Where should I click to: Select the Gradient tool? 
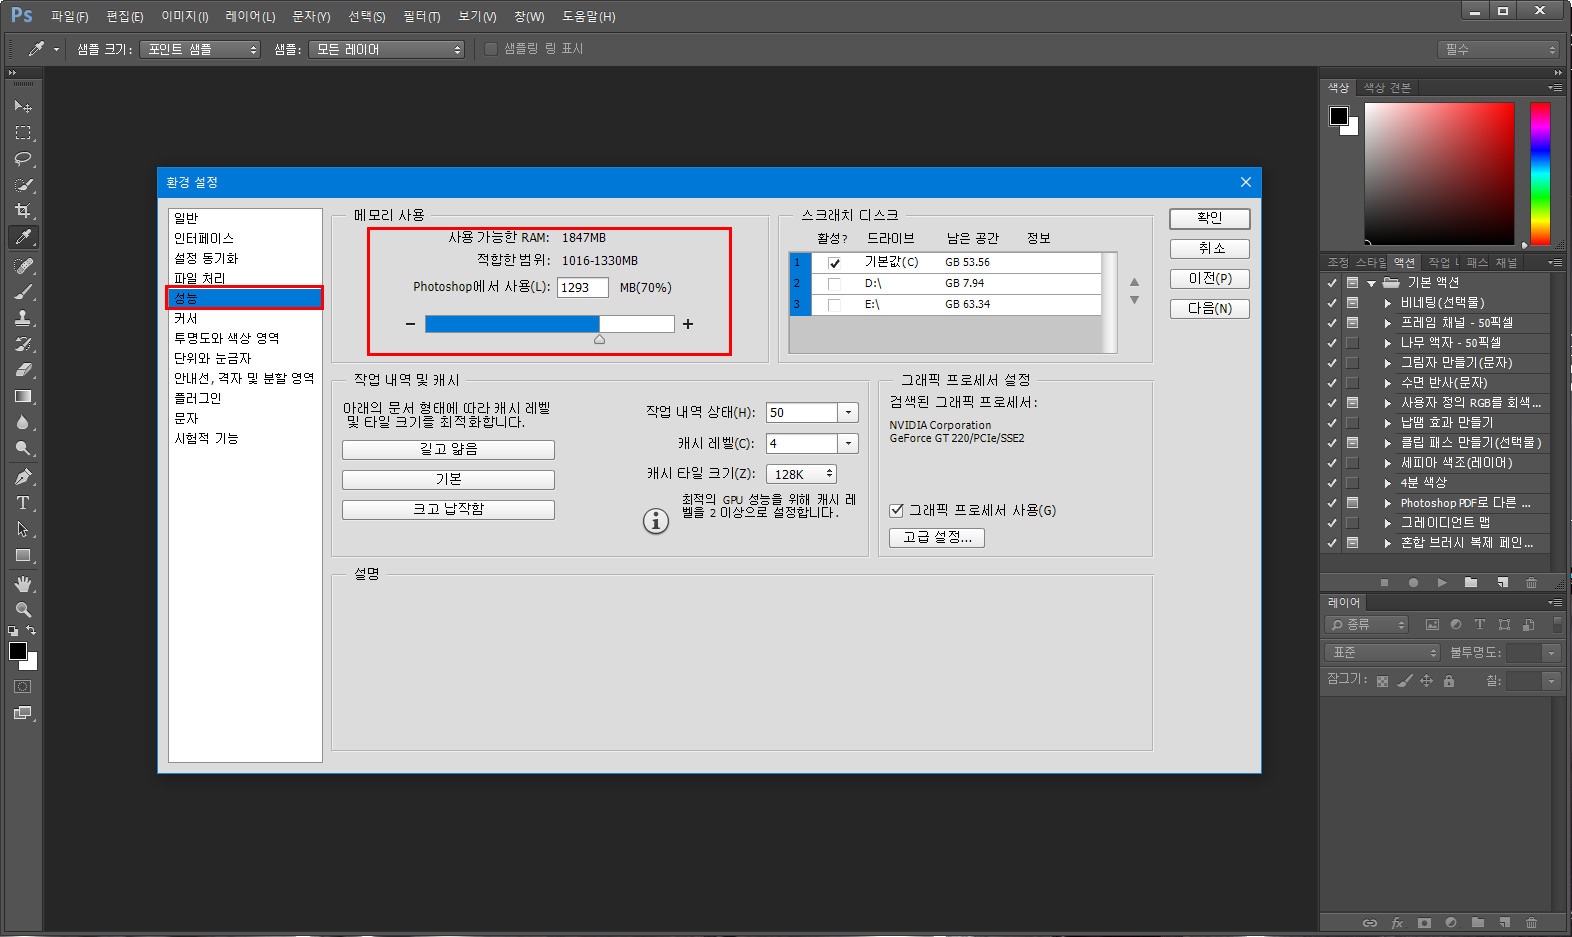click(23, 396)
